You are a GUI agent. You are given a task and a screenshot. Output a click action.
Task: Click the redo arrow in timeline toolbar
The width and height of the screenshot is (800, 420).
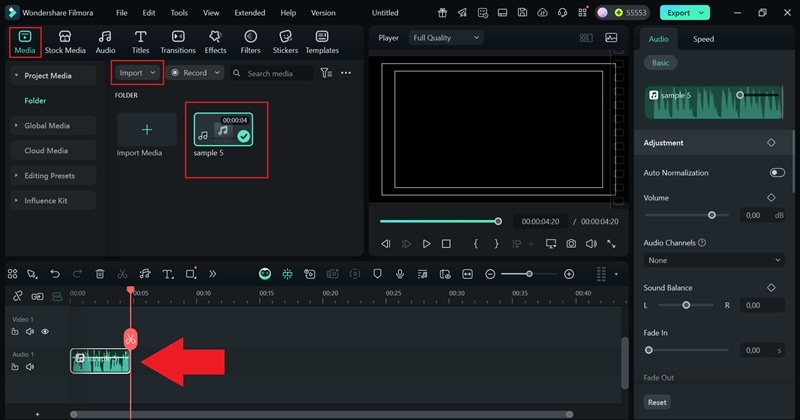77,274
